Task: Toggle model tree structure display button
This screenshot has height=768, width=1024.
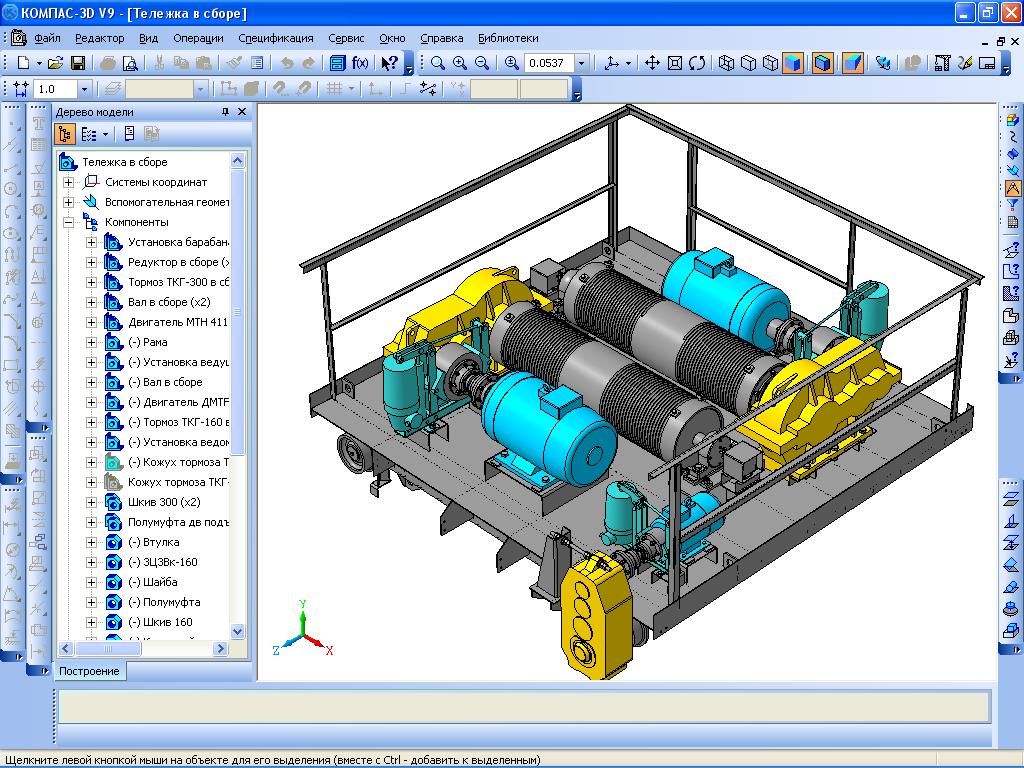Action: tap(65, 133)
